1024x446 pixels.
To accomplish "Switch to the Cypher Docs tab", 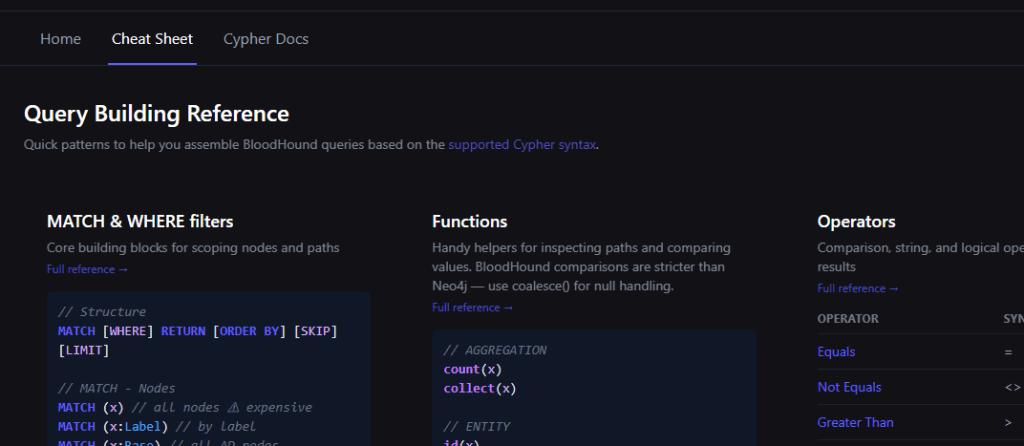I will click(265, 39).
